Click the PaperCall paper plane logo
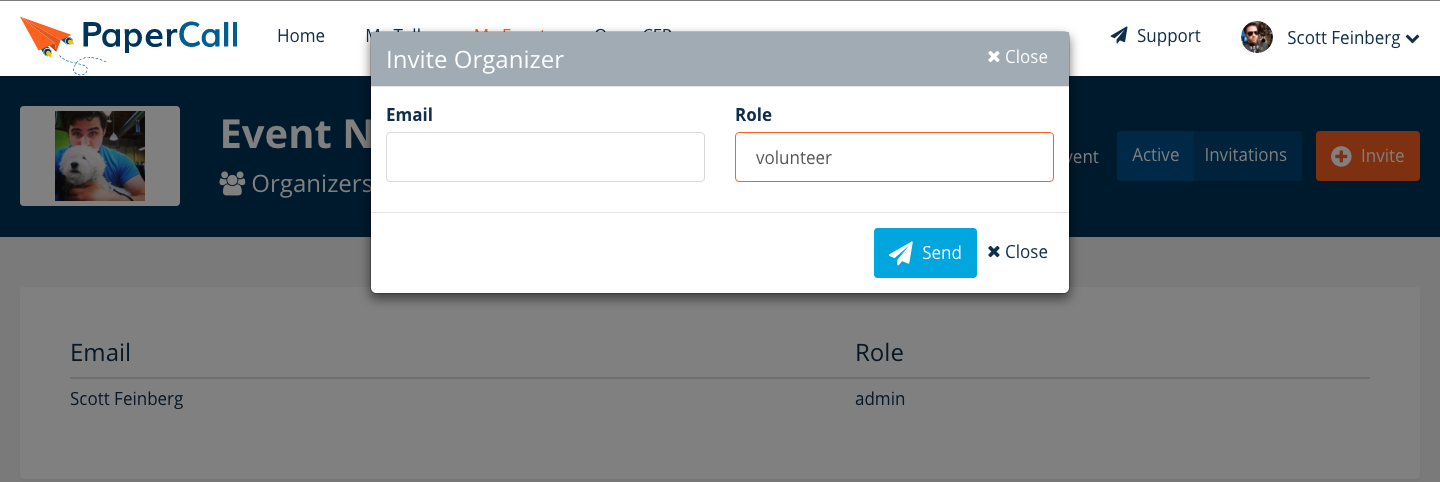This screenshot has height=482, width=1440. coord(48,39)
